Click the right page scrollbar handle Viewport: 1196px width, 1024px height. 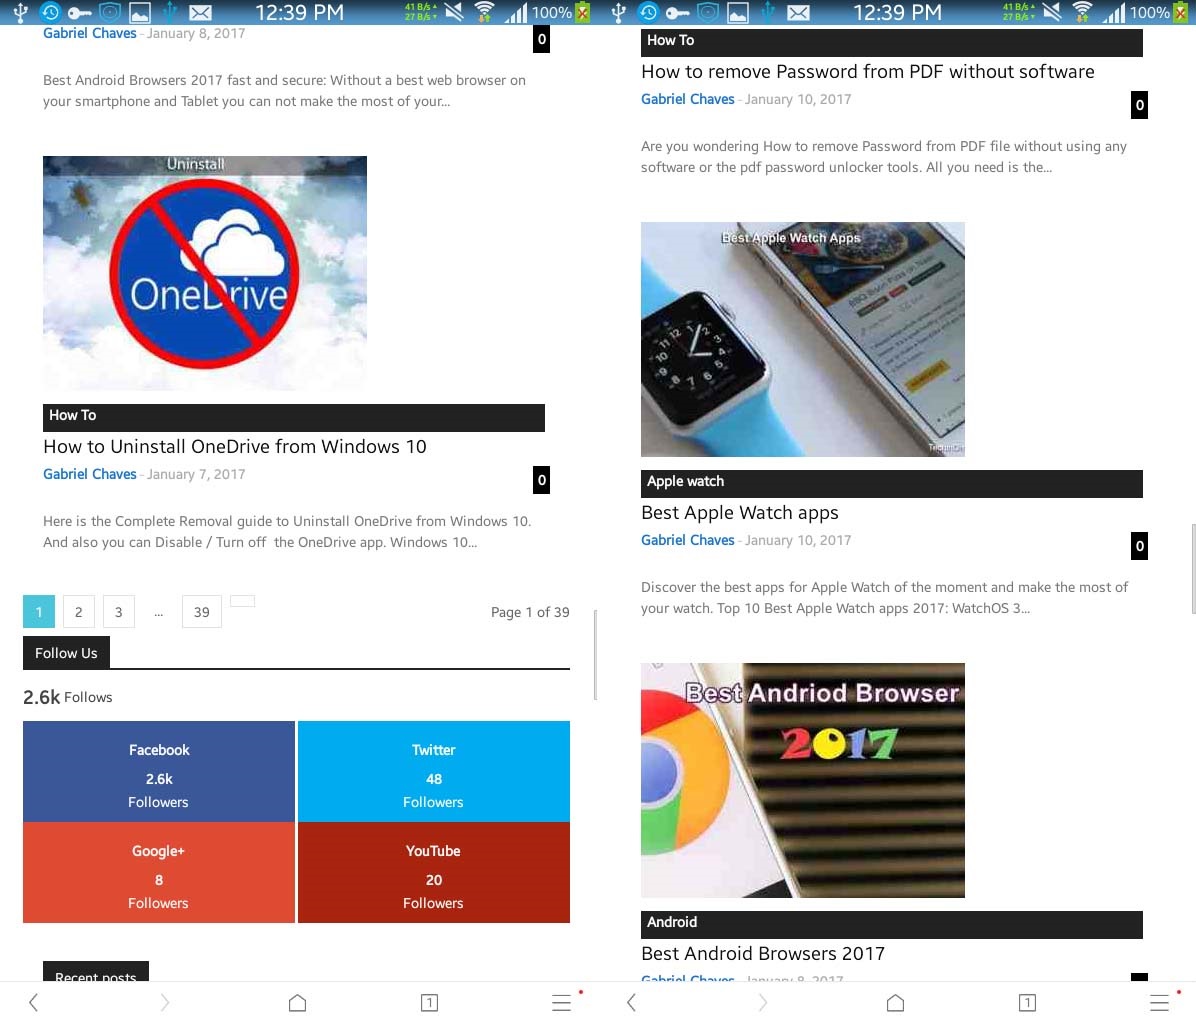(x=1193, y=569)
